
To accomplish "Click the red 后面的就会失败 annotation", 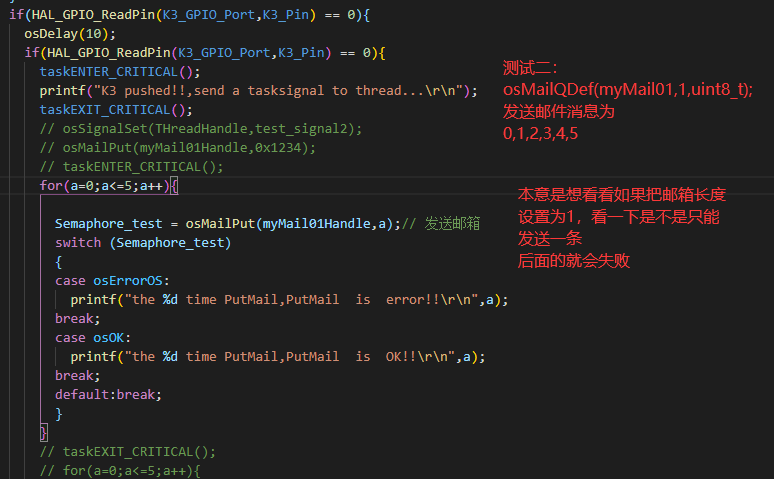I will click(574, 260).
